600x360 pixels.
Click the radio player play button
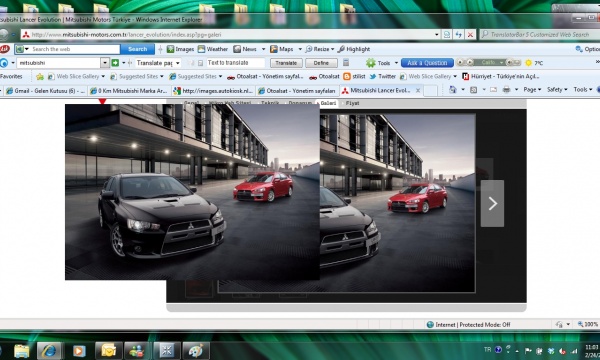[470, 62]
